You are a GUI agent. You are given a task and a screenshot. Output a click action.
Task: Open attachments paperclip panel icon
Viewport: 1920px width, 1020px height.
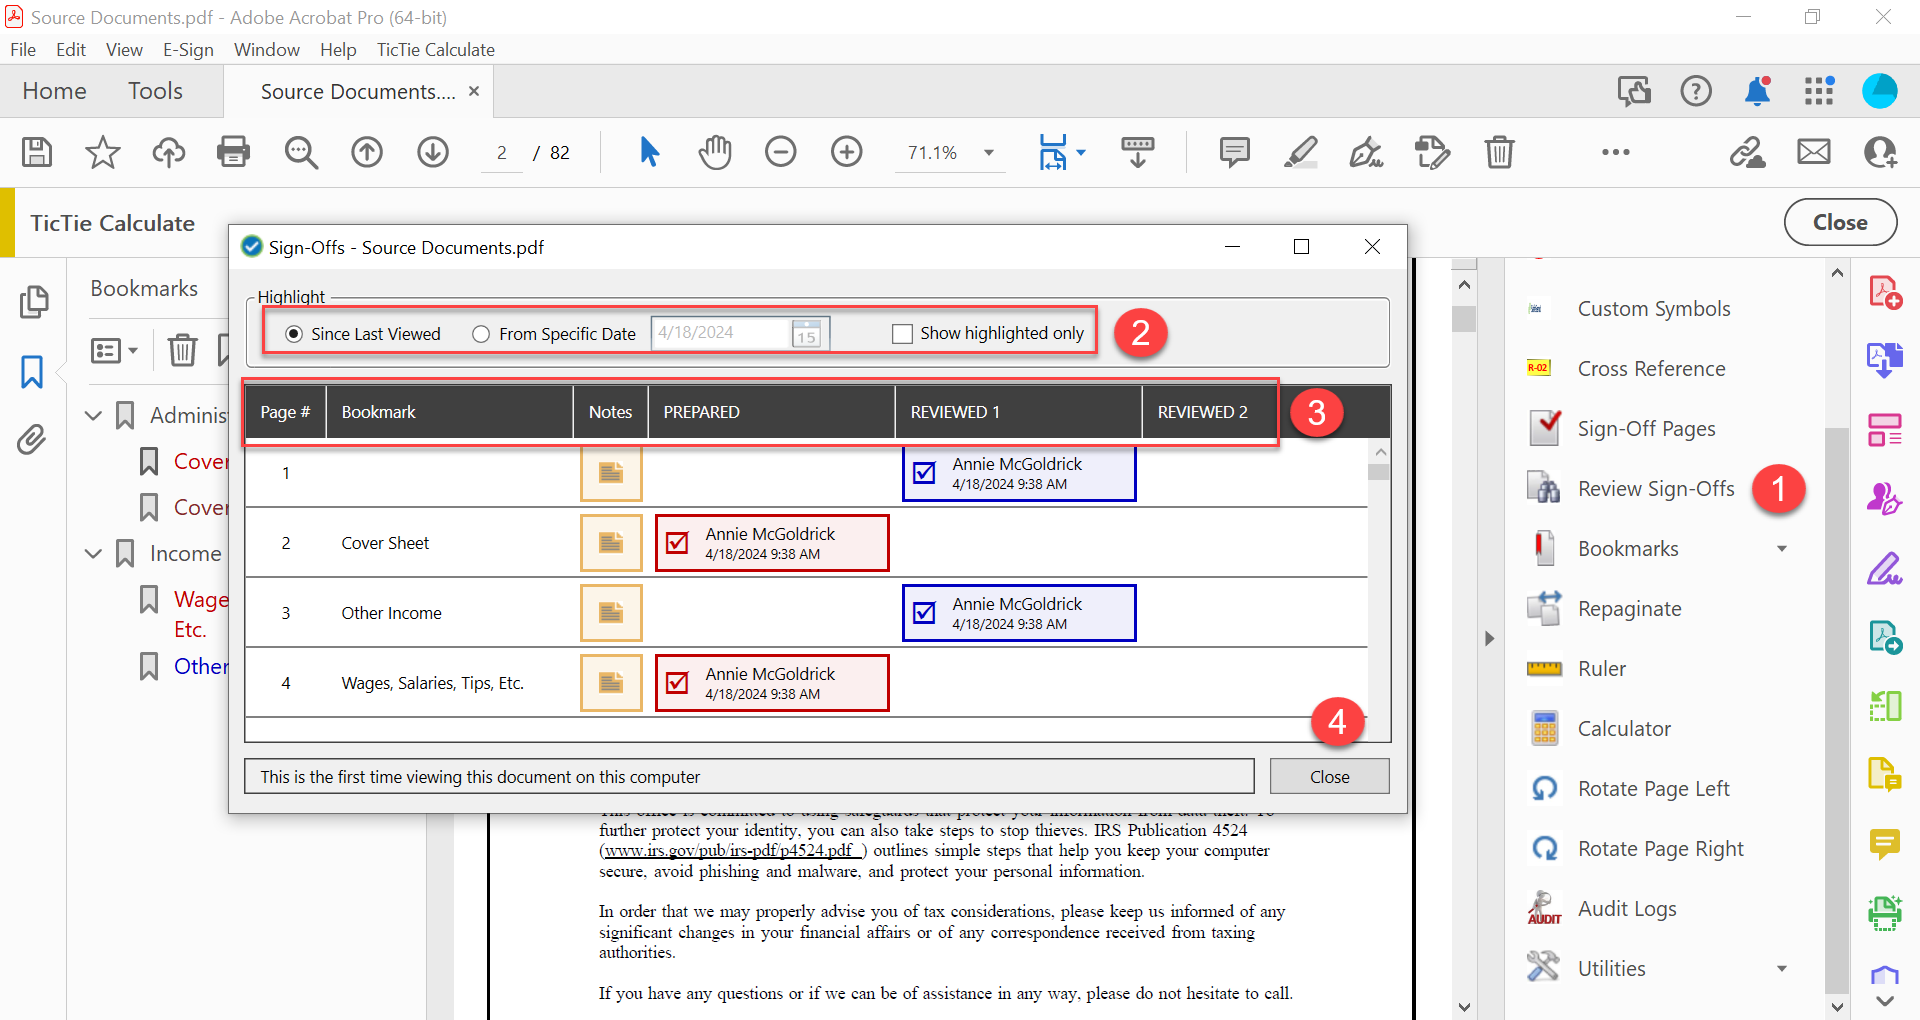click(32, 439)
